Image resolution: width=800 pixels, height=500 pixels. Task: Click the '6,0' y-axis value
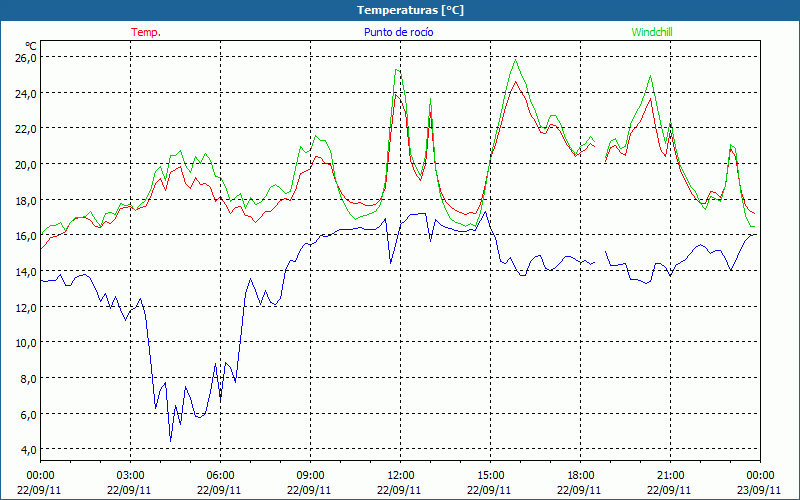pyautogui.click(x=28, y=414)
